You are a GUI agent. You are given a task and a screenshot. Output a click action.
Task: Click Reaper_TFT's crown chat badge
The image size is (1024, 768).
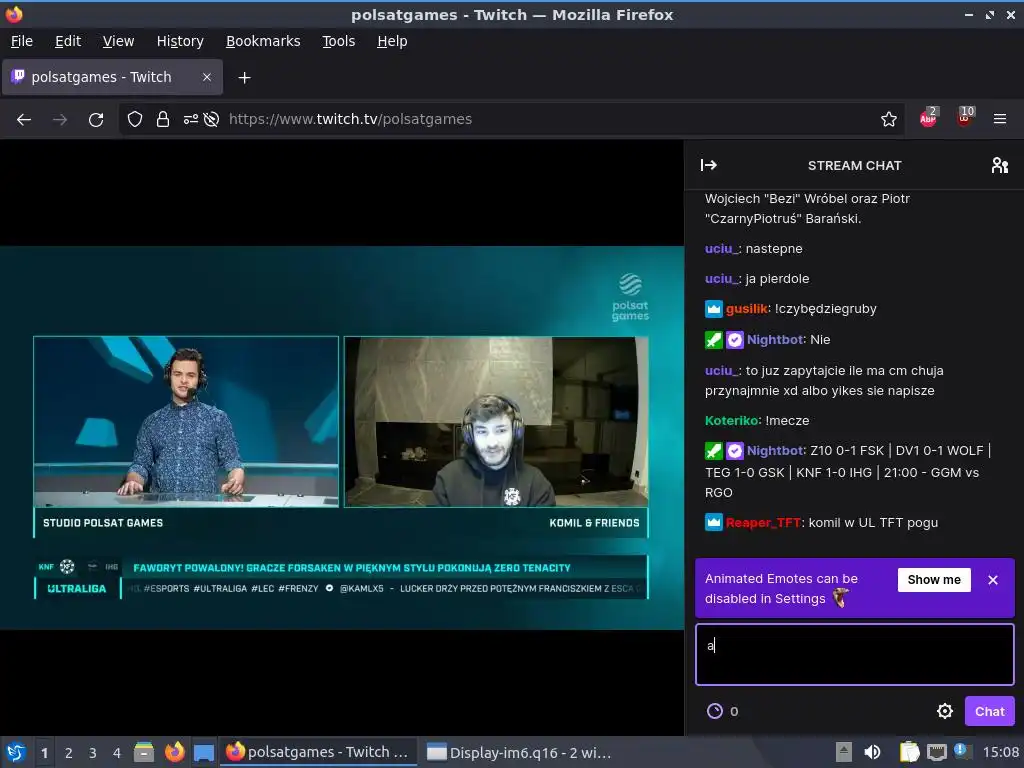pyautogui.click(x=714, y=522)
